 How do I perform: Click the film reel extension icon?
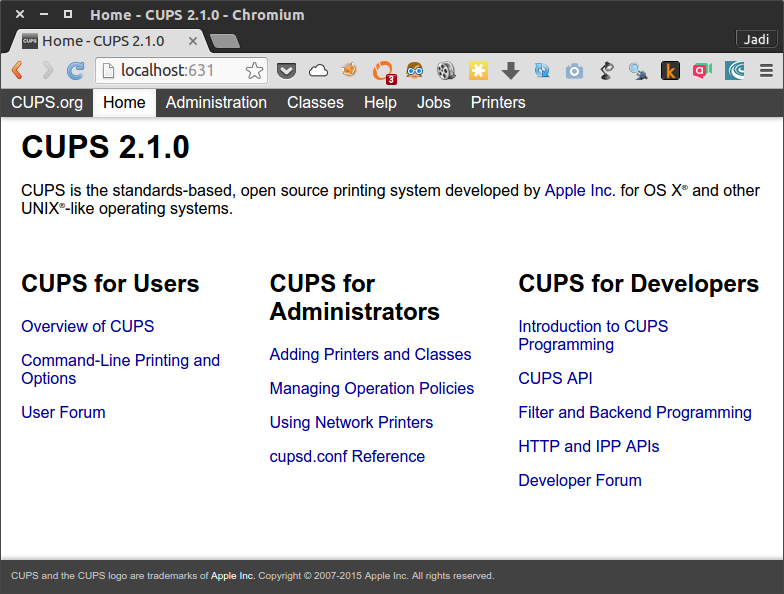446,71
